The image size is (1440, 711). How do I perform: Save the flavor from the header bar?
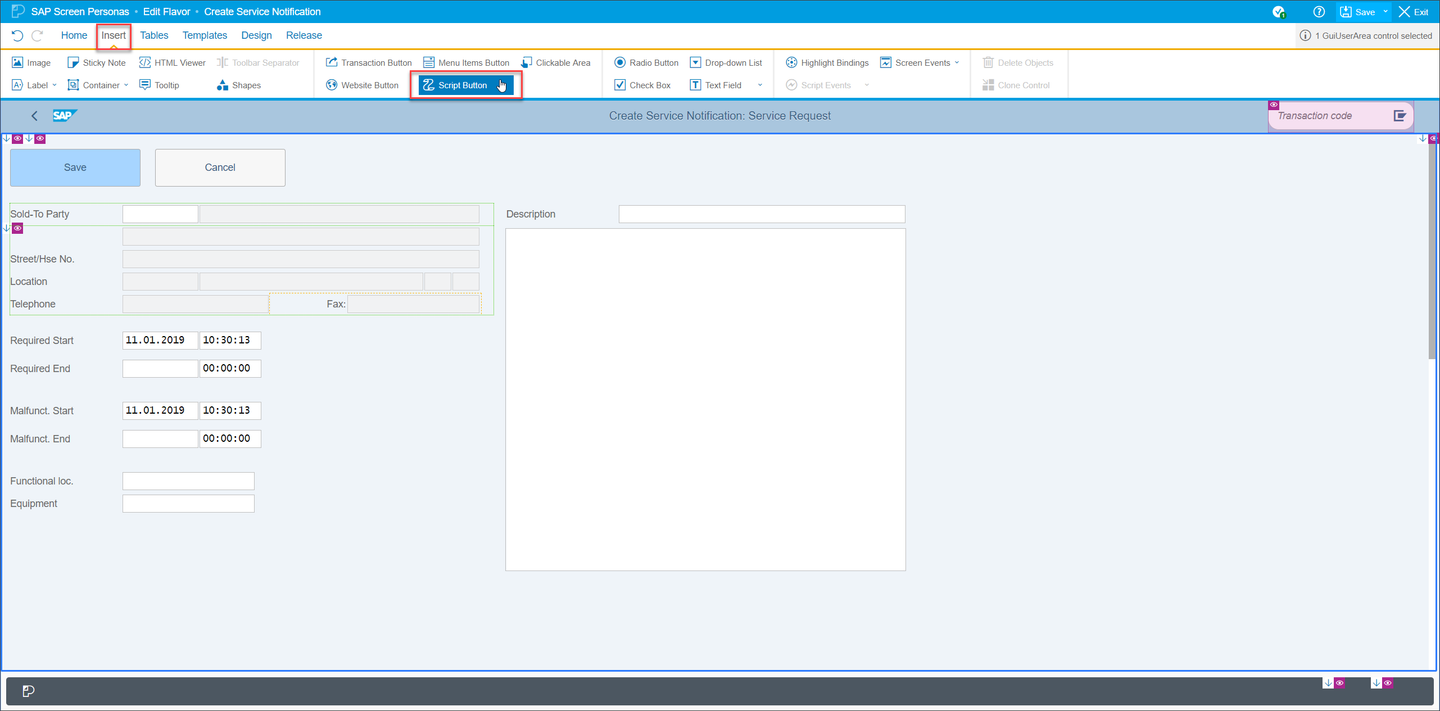(1358, 12)
